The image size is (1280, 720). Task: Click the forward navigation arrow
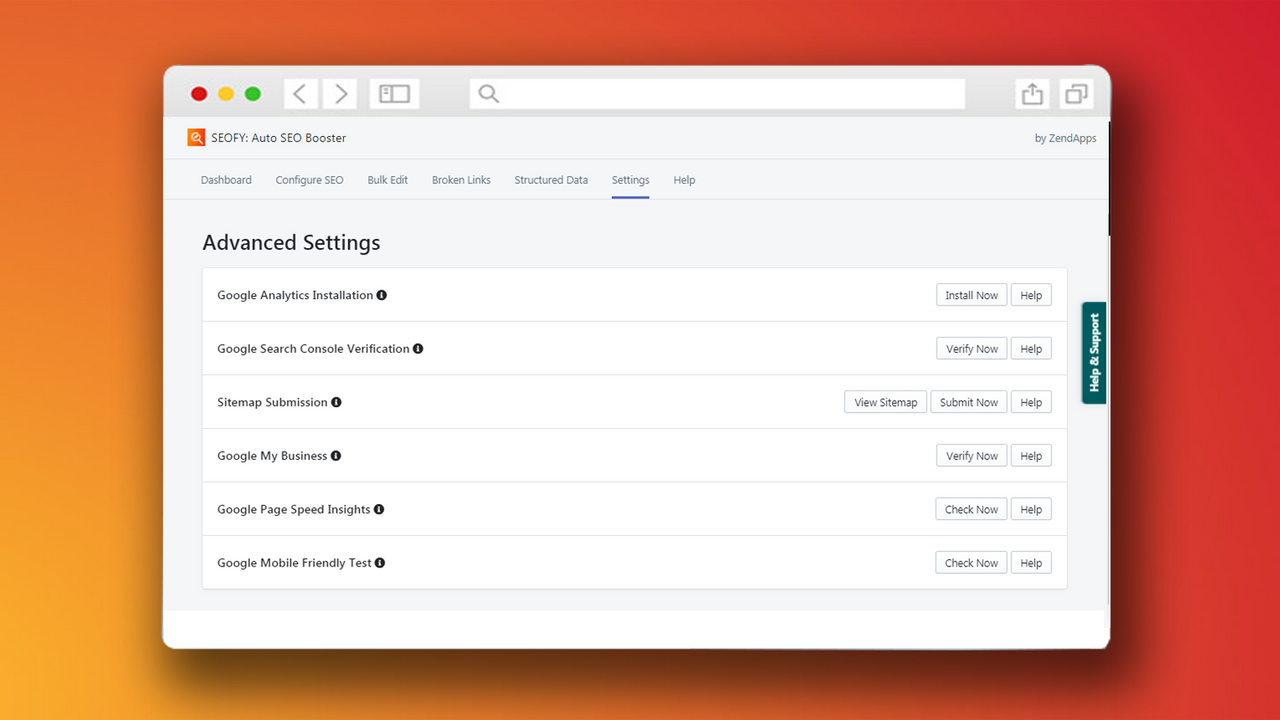point(340,93)
